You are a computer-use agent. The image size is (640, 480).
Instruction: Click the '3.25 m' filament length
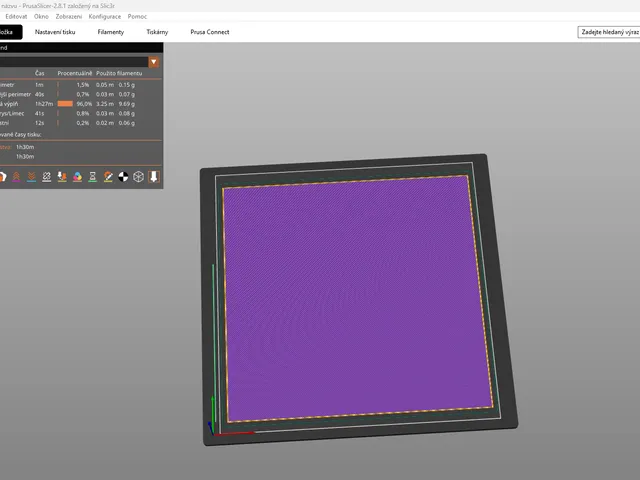click(105, 104)
